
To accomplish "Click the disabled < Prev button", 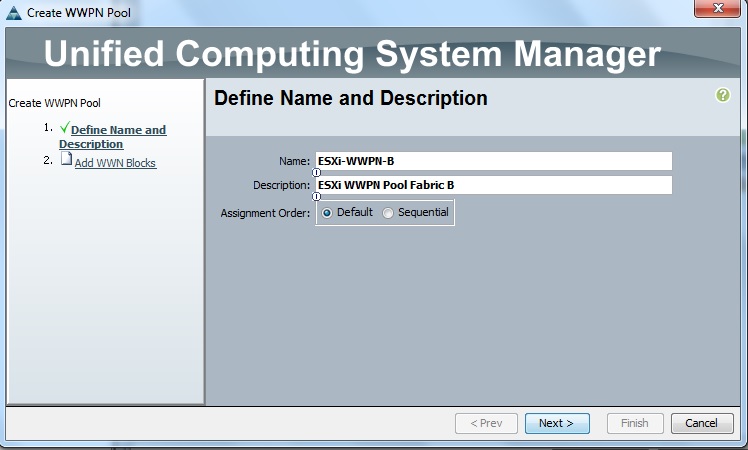I will 486,423.
